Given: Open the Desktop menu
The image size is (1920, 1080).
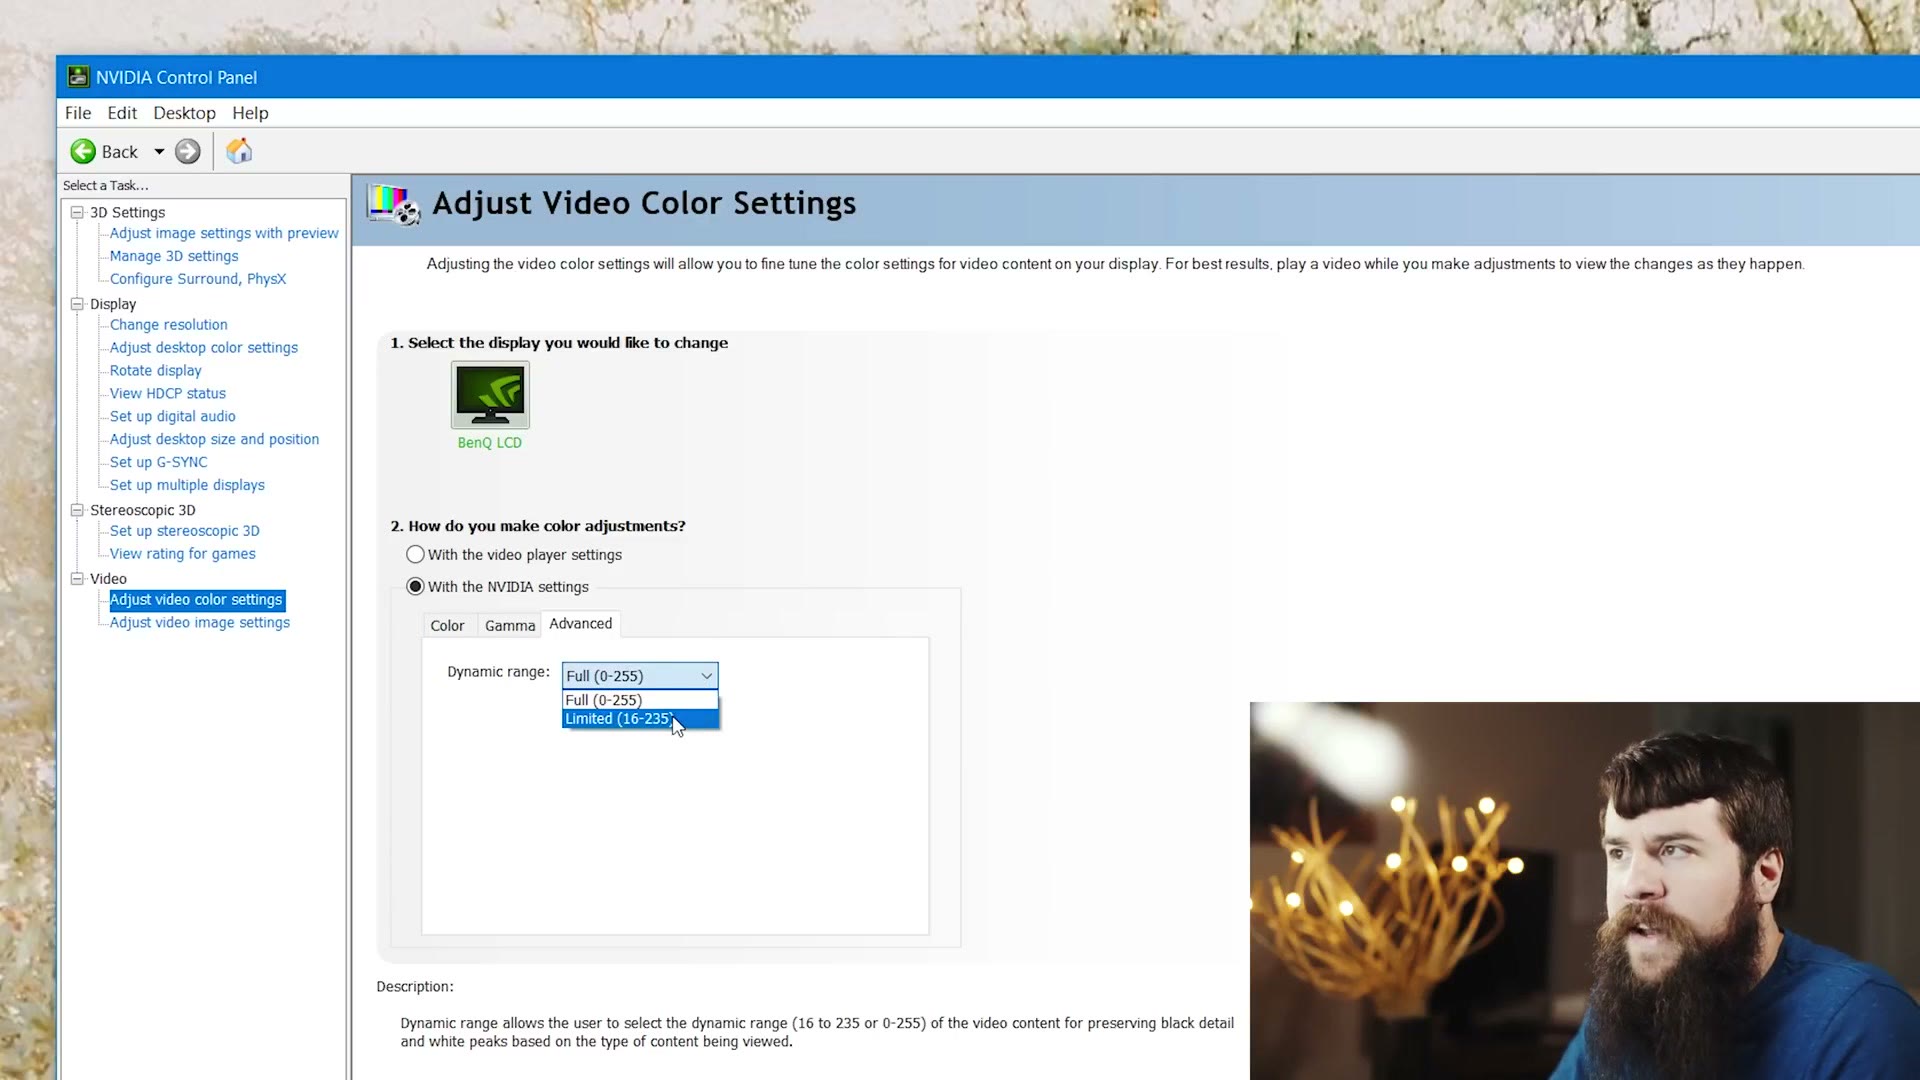Looking at the screenshot, I should (x=184, y=113).
